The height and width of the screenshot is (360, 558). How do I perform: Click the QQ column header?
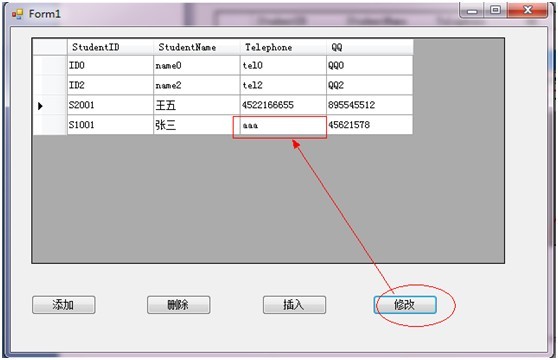tap(370, 47)
